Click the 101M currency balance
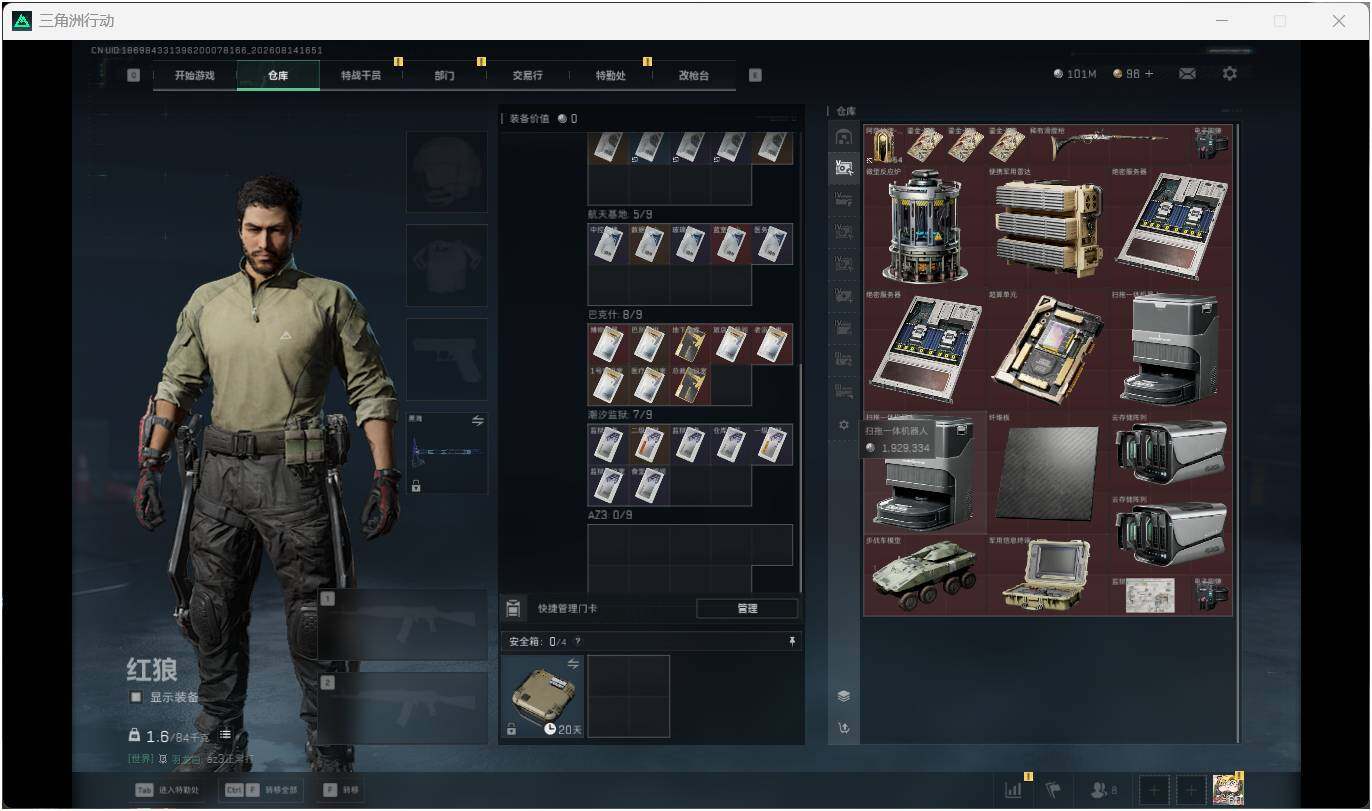1372x811 pixels. tap(1075, 74)
